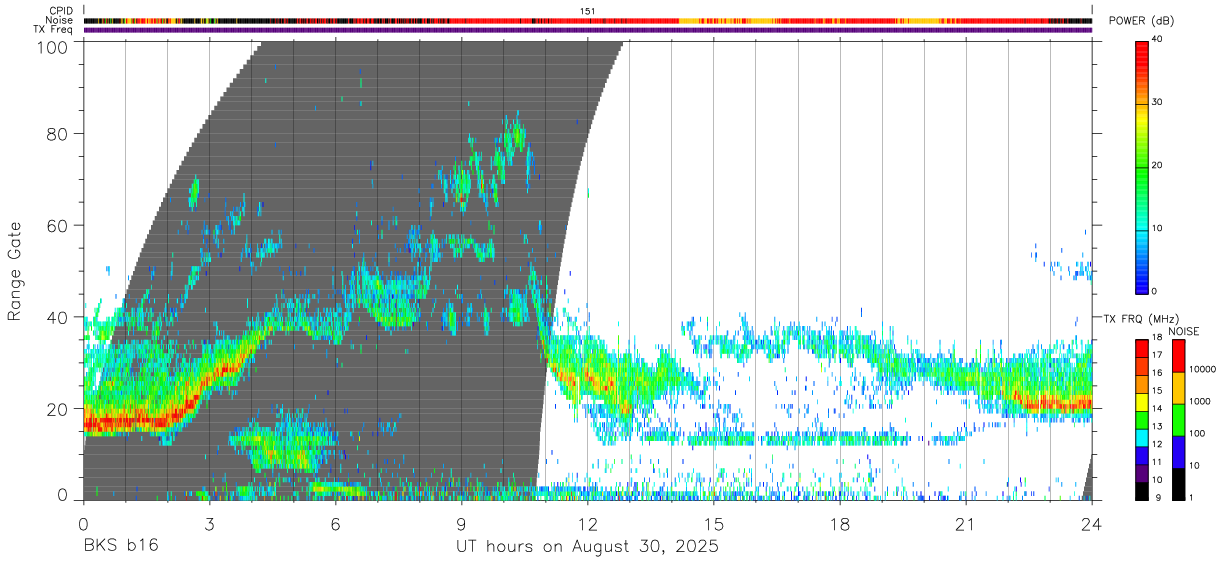Click '40' on the POWER colorbar
The width and height of the screenshot is (1228, 567).
[x=1158, y=41]
